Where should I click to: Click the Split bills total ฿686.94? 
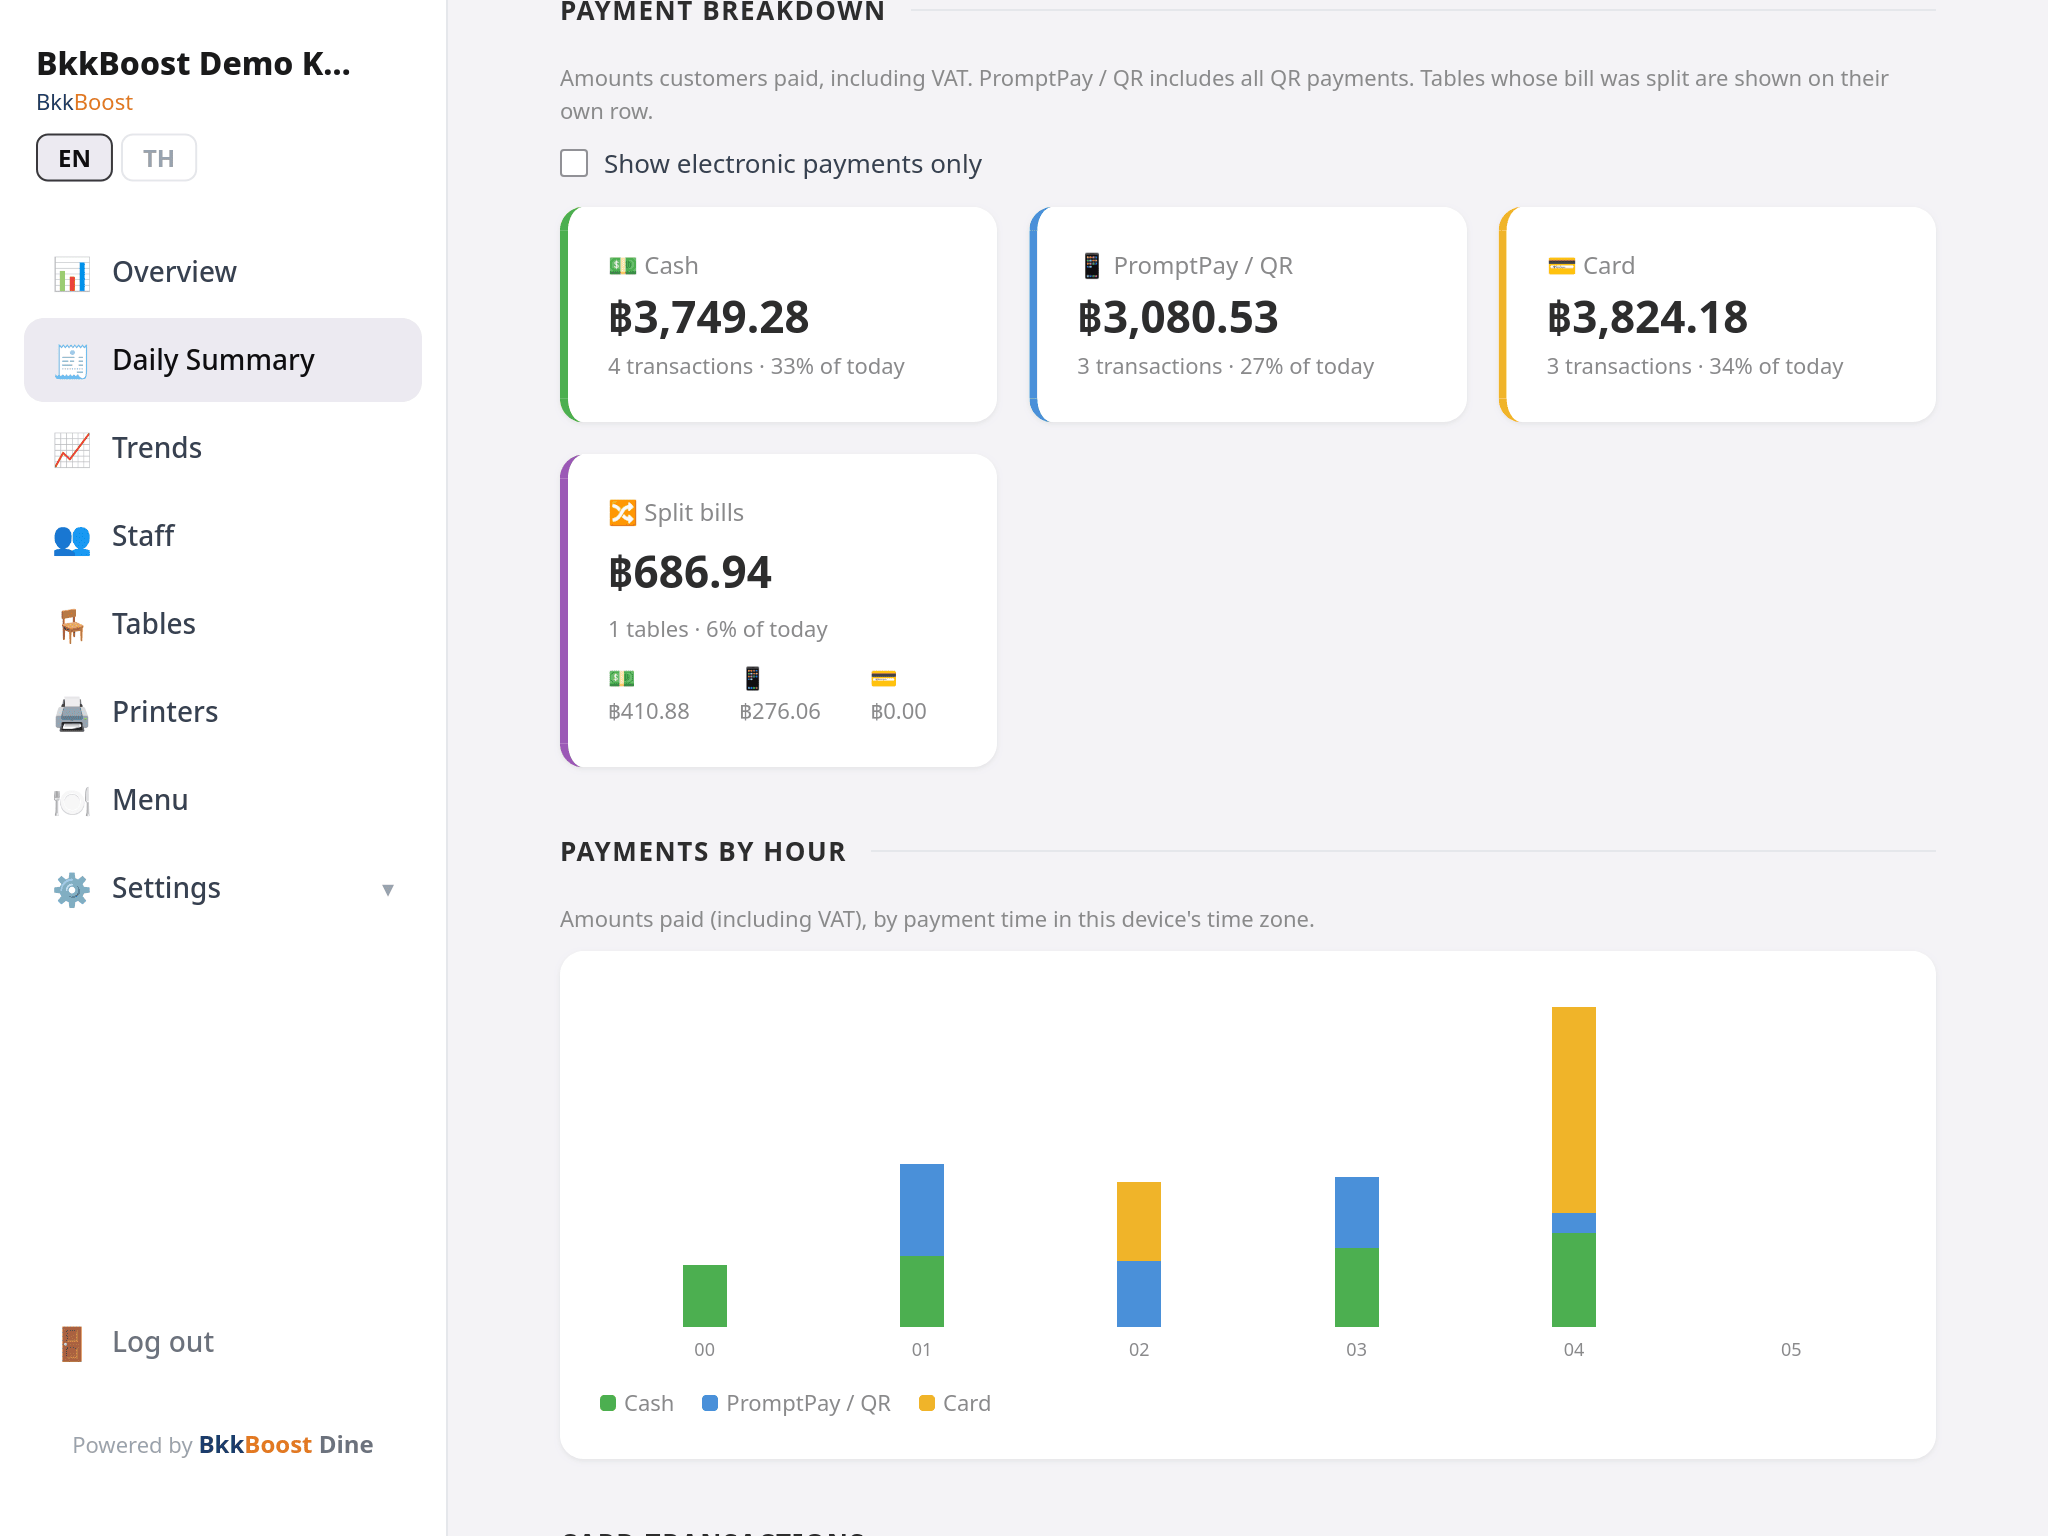[x=690, y=572]
